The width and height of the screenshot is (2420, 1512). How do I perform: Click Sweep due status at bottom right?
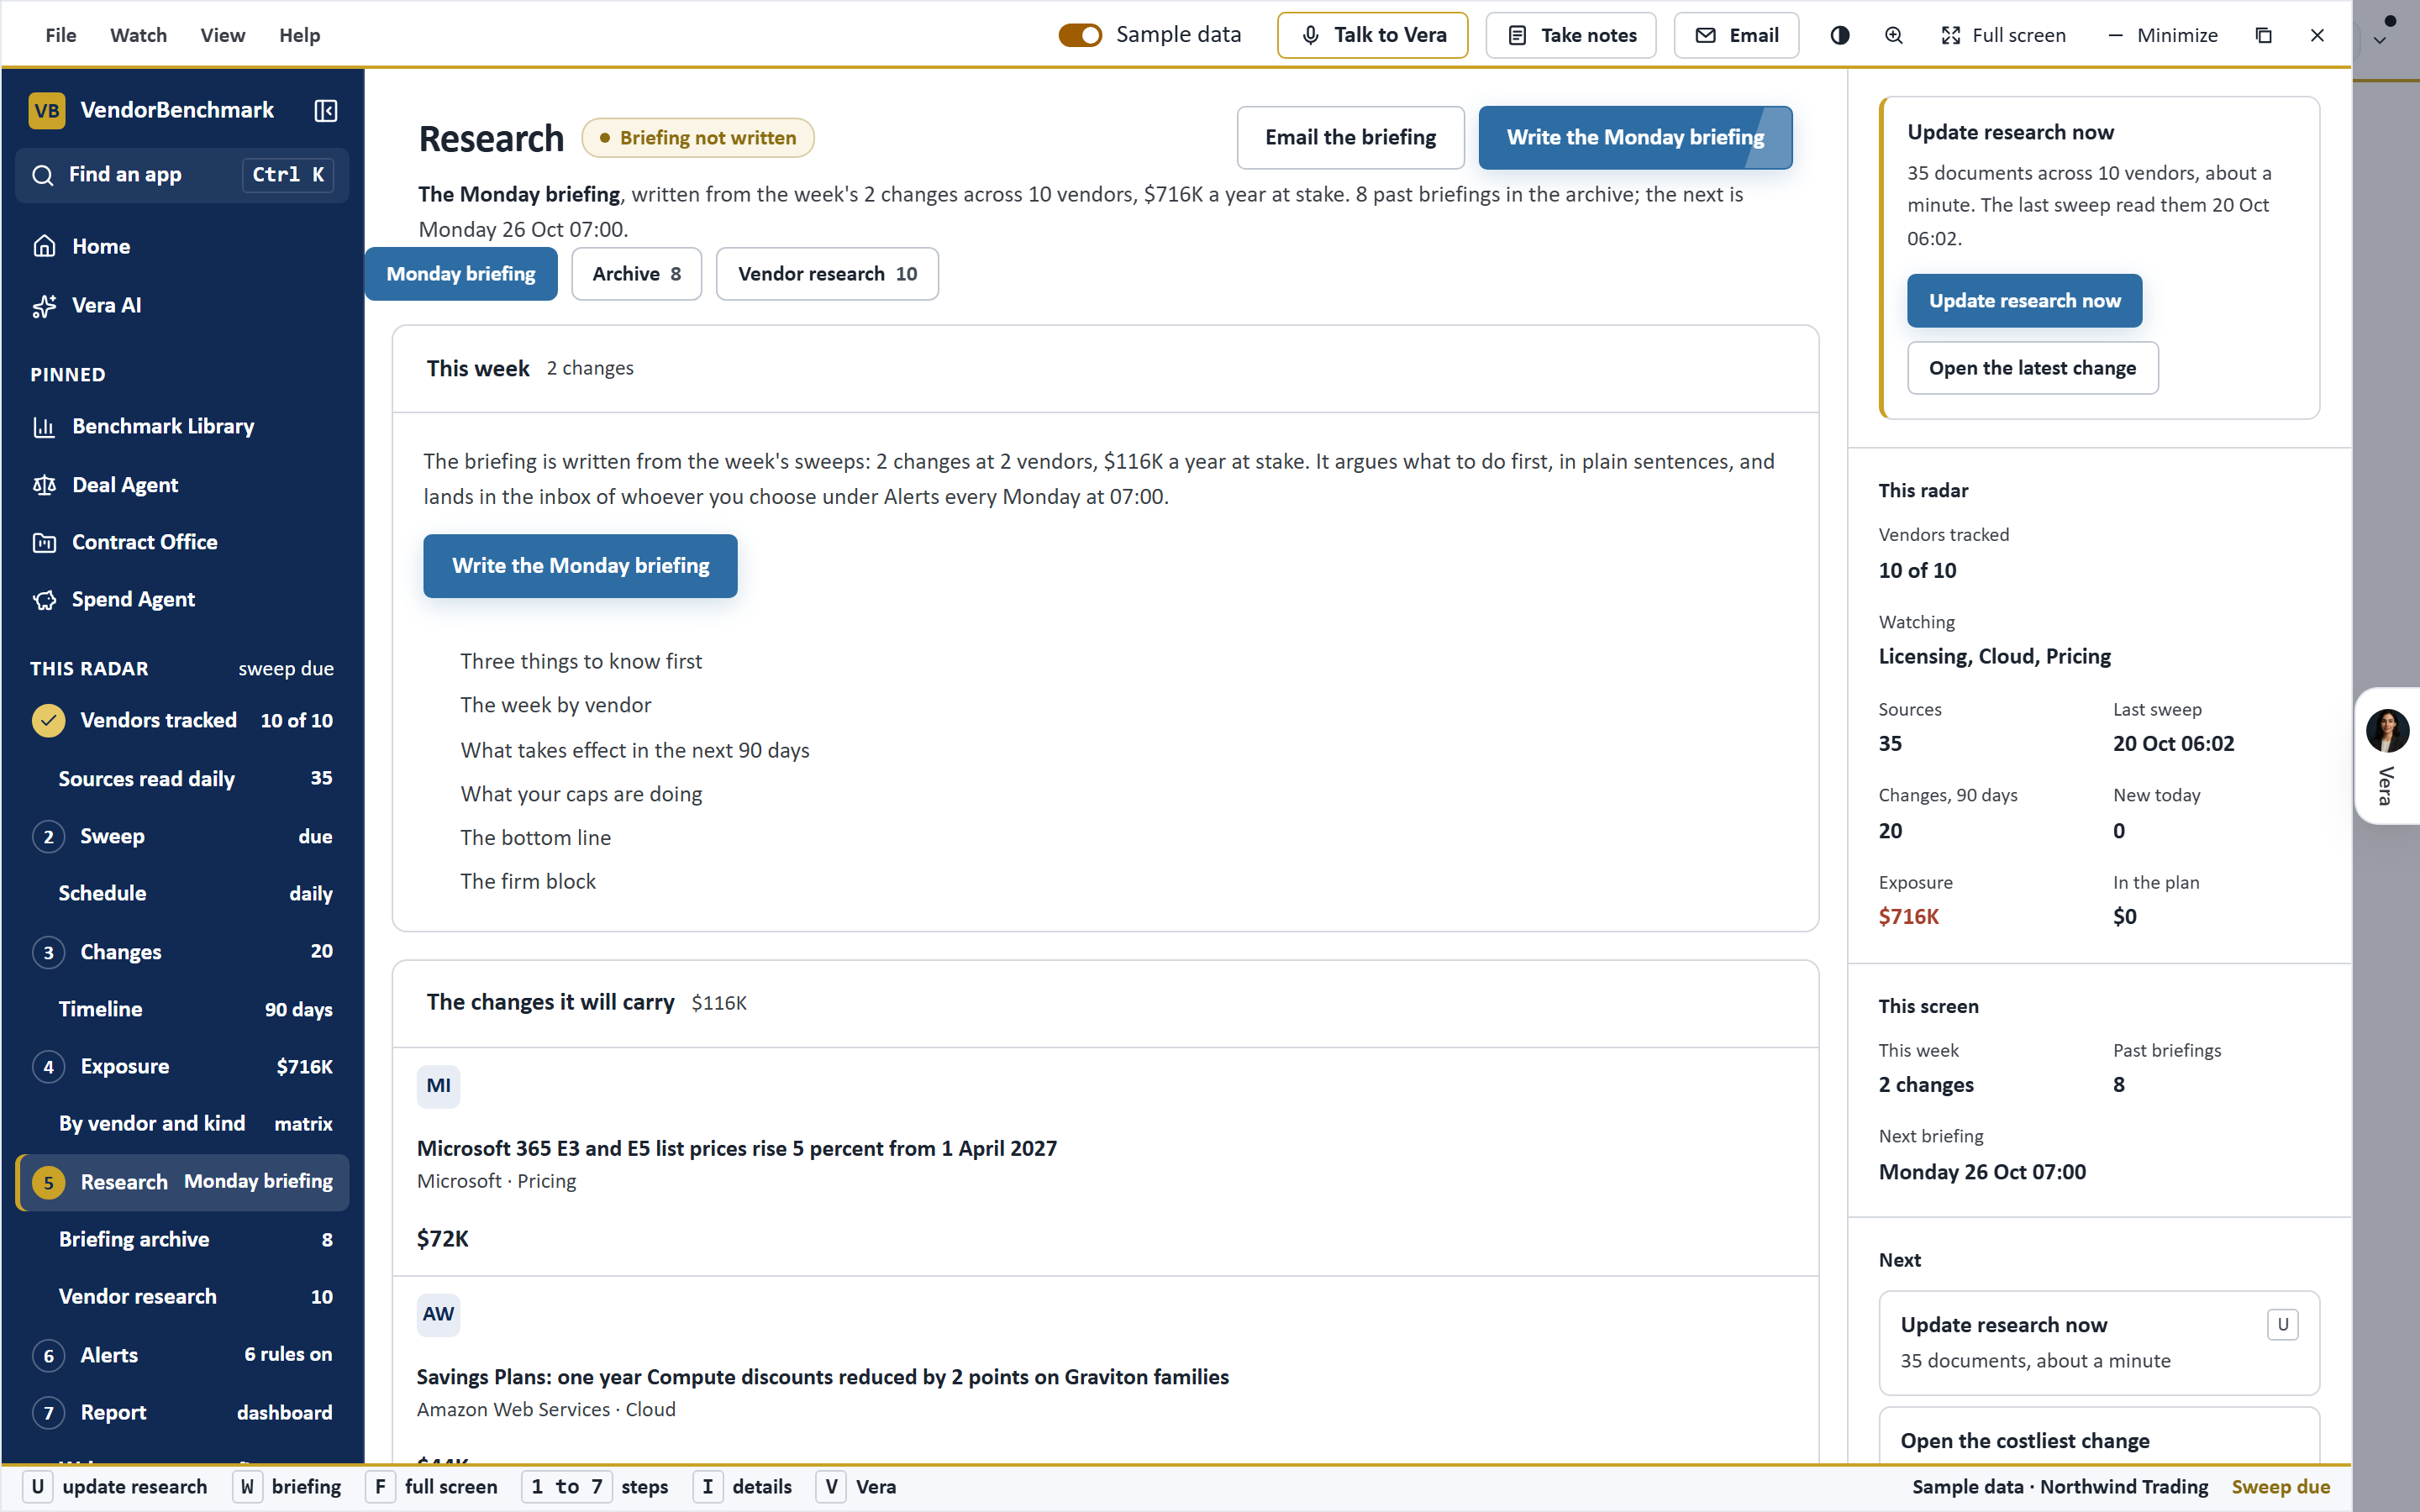(x=2280, y=1487)
